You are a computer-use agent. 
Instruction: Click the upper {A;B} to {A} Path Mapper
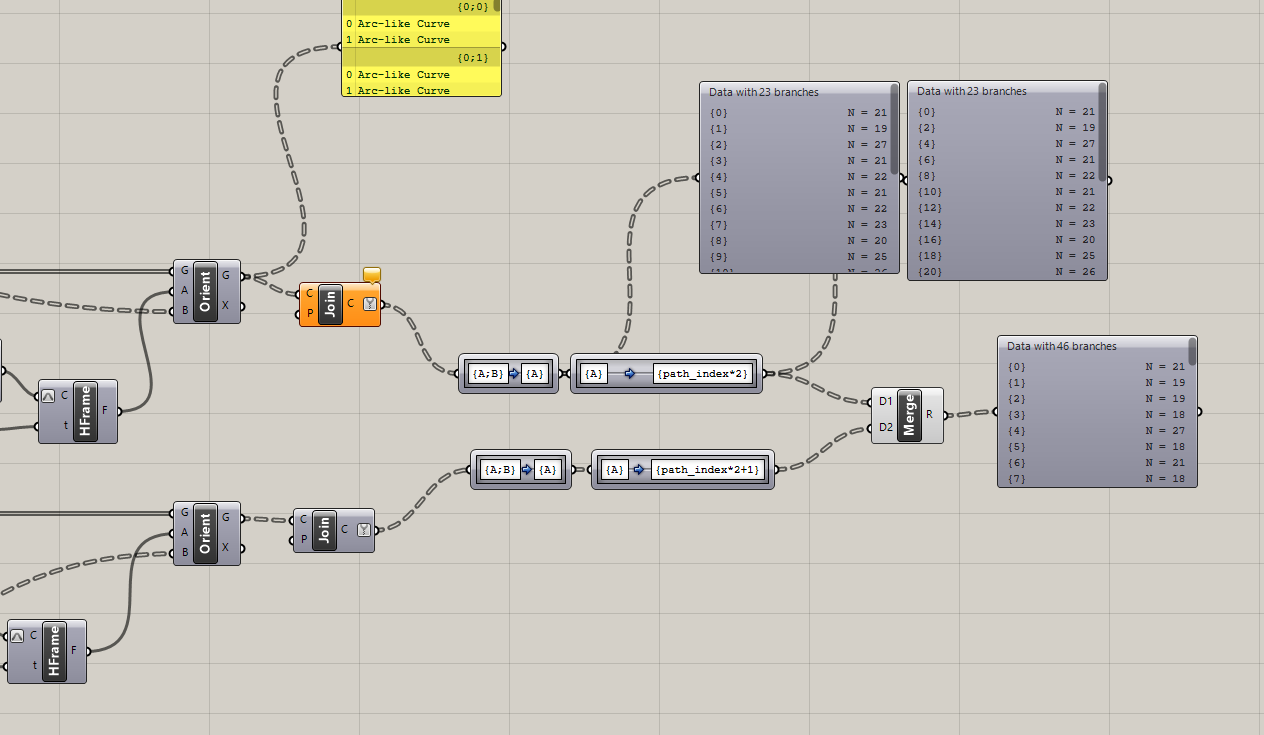508,373
